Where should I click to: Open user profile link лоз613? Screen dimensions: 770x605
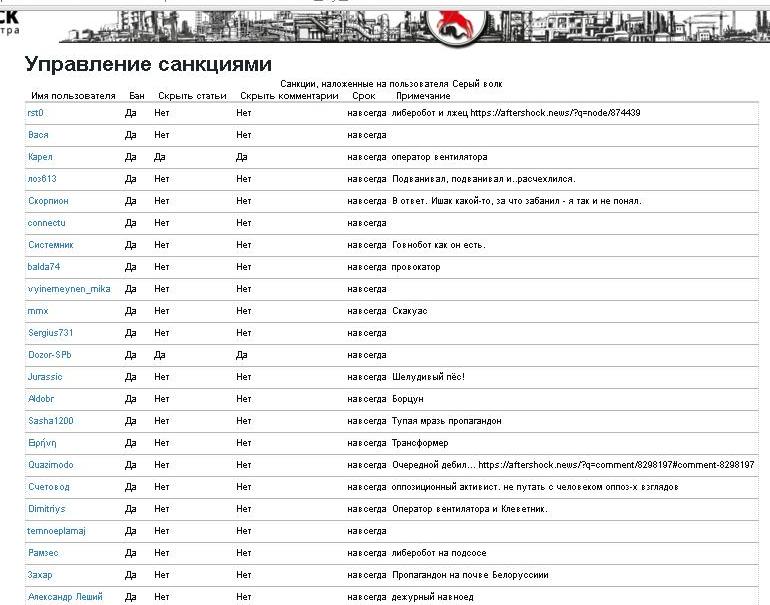(42, 179)
